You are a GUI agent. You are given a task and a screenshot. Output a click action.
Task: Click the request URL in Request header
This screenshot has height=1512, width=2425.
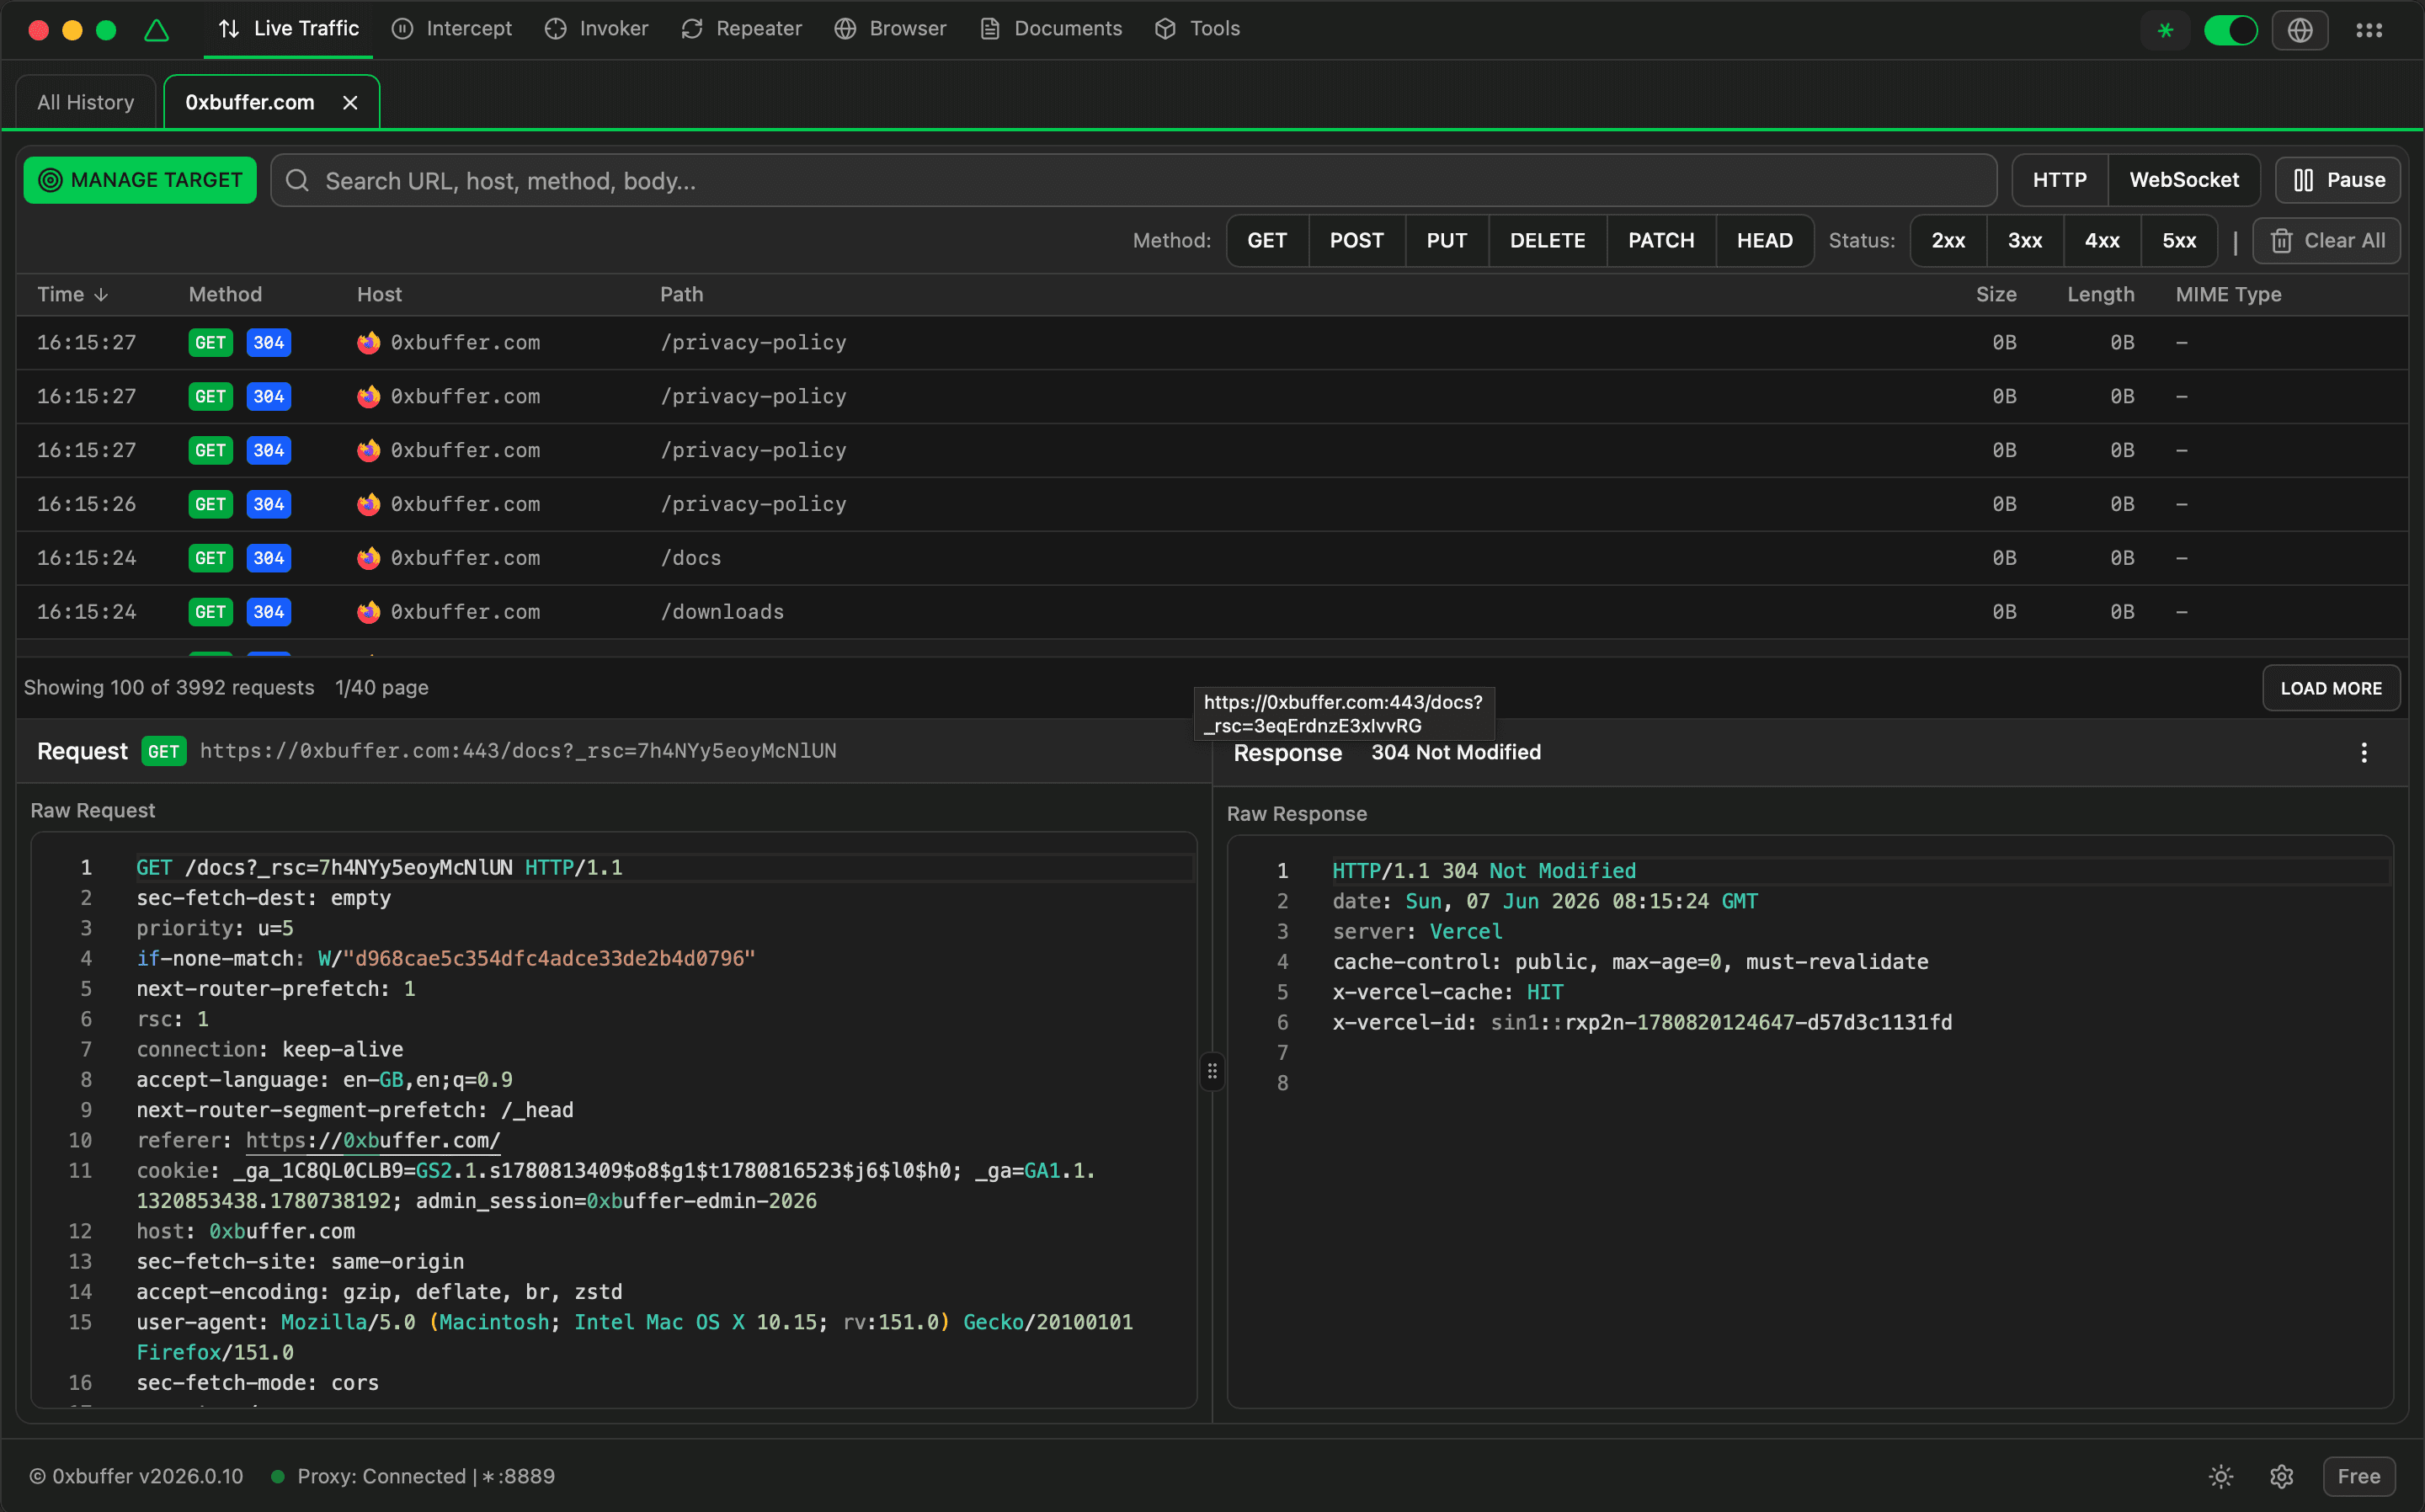coord(518,751)
